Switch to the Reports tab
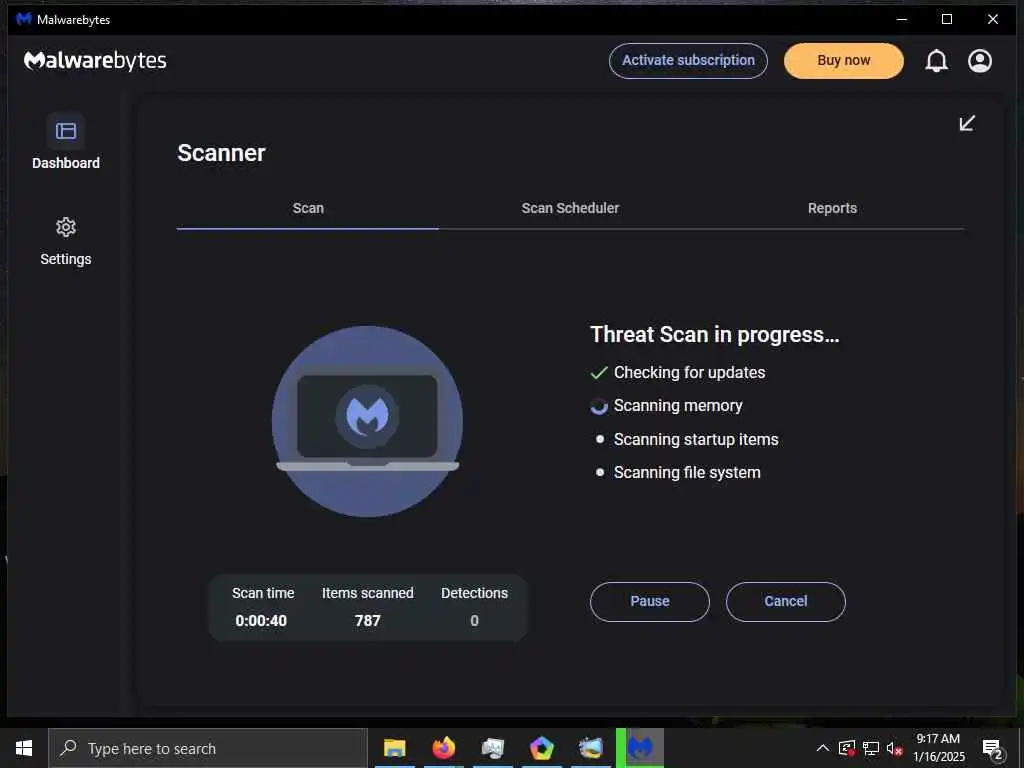This screenshot has width=1024, height=768. tap(832, 208)
